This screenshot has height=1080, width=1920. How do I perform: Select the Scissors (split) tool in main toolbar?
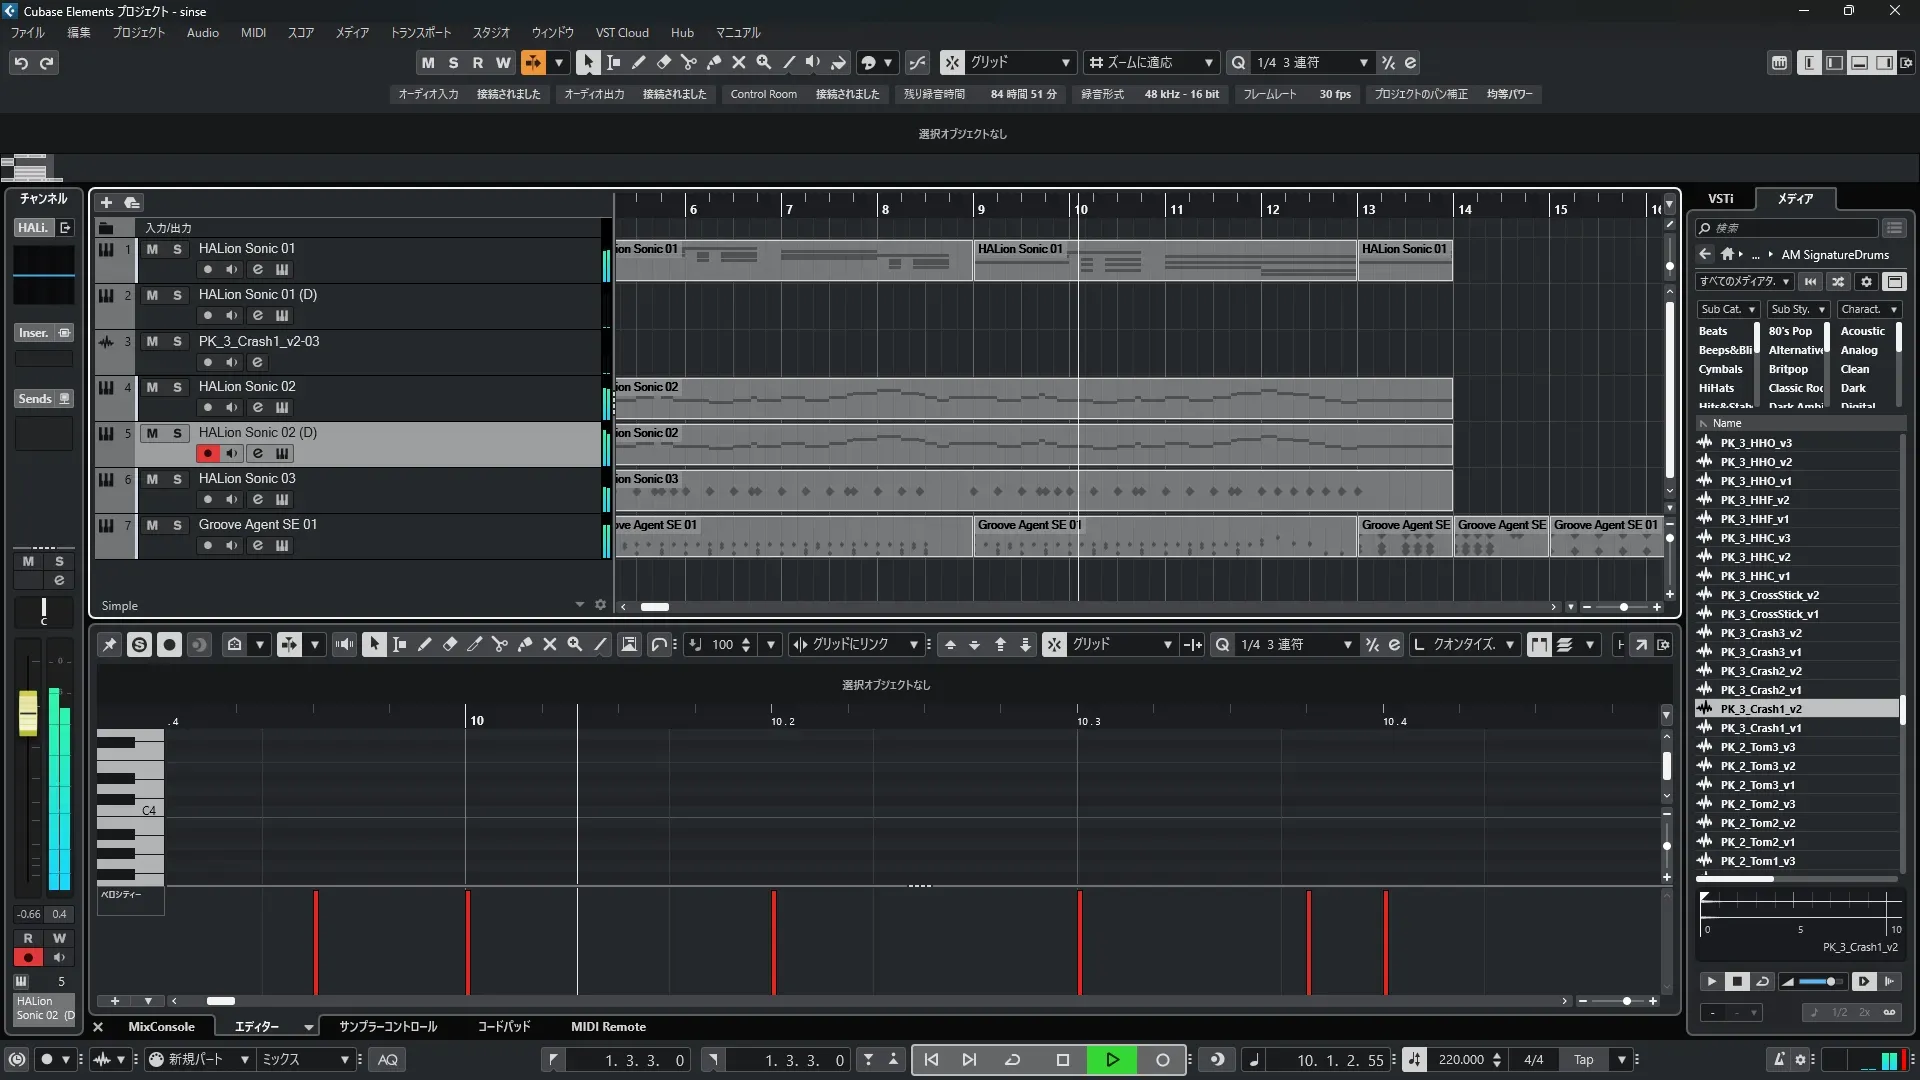click(688, 62)
